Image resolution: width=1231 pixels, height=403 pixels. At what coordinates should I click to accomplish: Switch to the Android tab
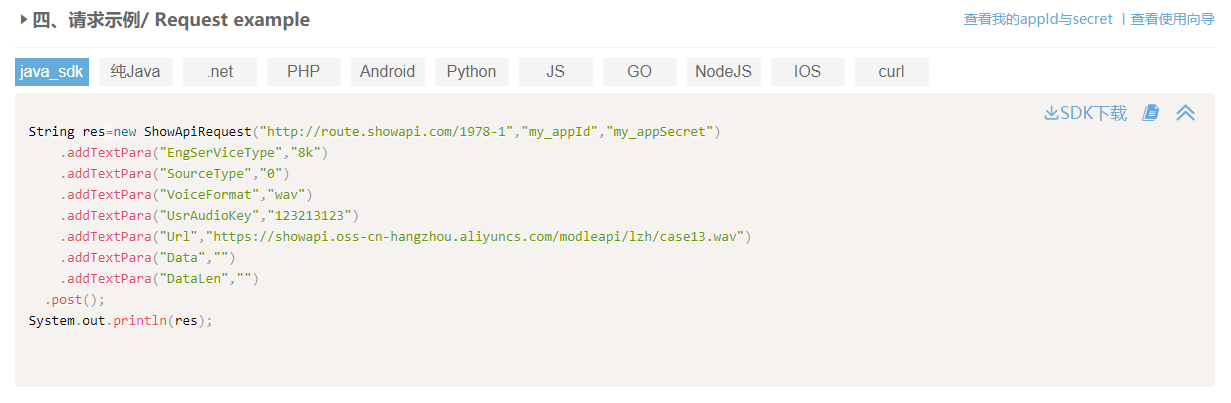(388, 72)
